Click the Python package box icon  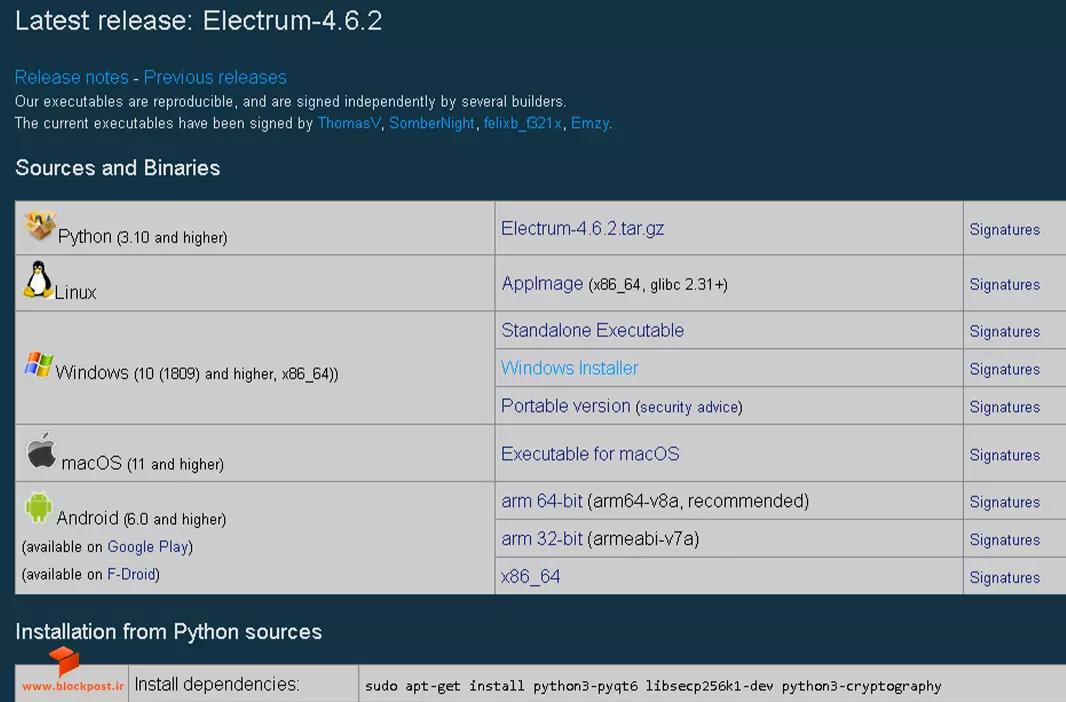click(x=40, y=225)
